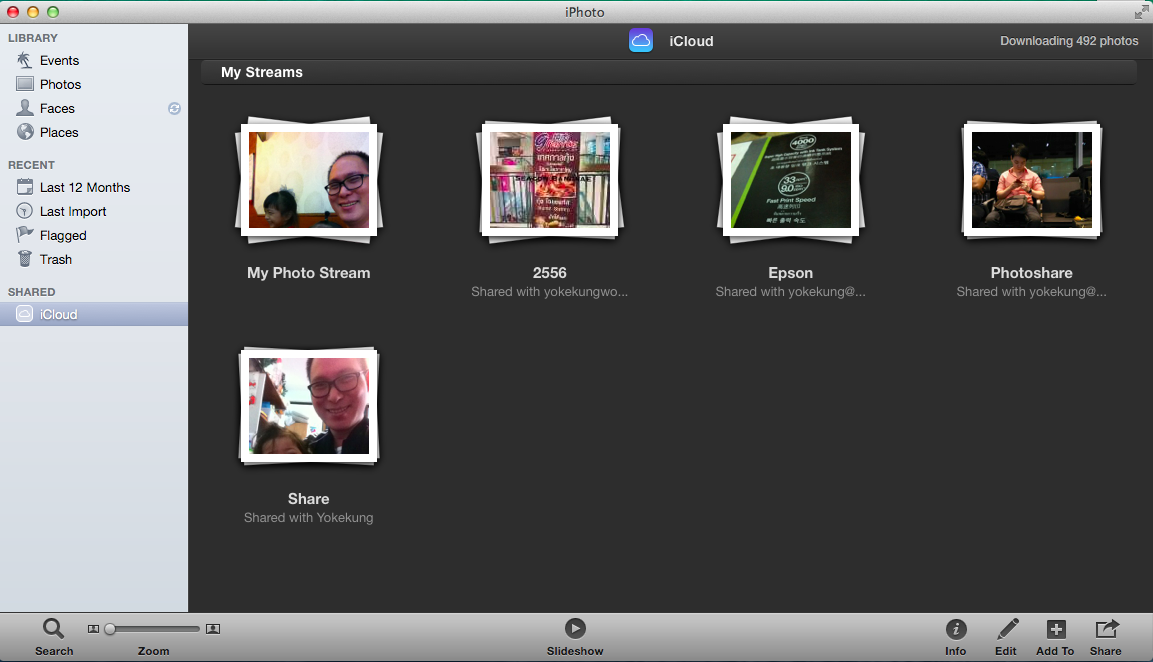Click 'Downloading 492 photos' status
The image size is (1153, 662).
pos(1069,41)
